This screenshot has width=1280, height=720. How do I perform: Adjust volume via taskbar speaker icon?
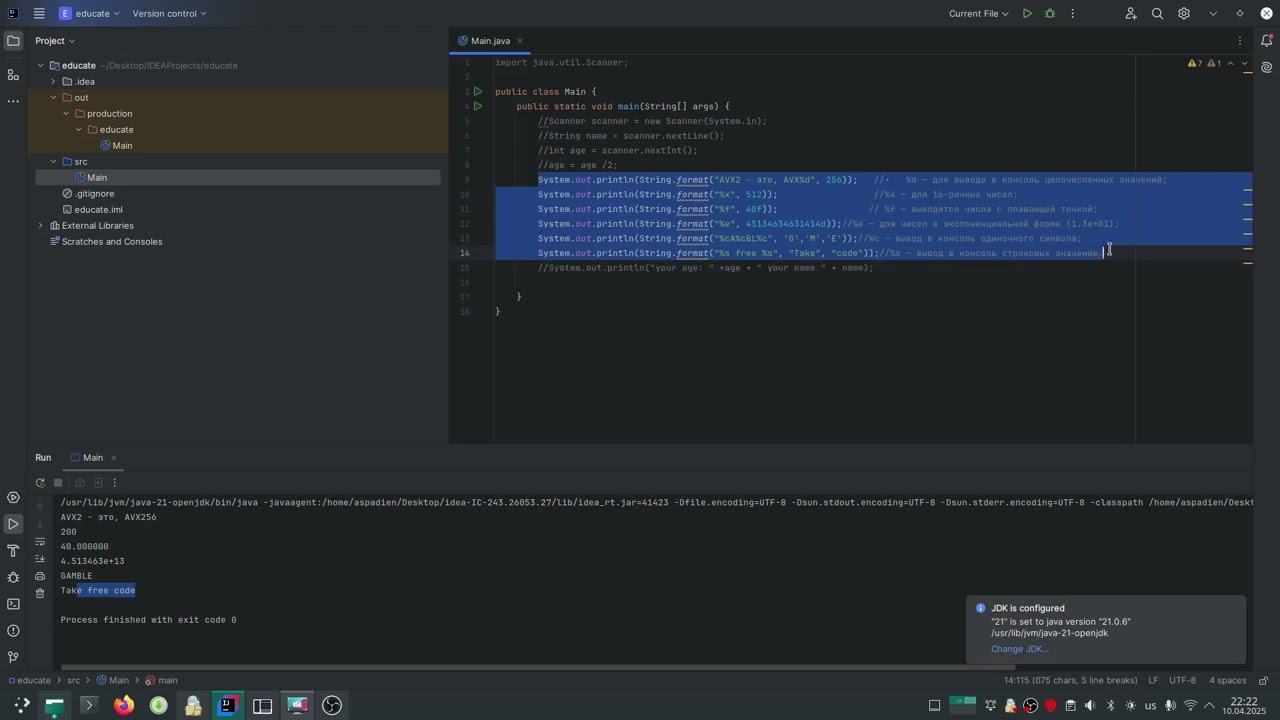pos(1090,705)
